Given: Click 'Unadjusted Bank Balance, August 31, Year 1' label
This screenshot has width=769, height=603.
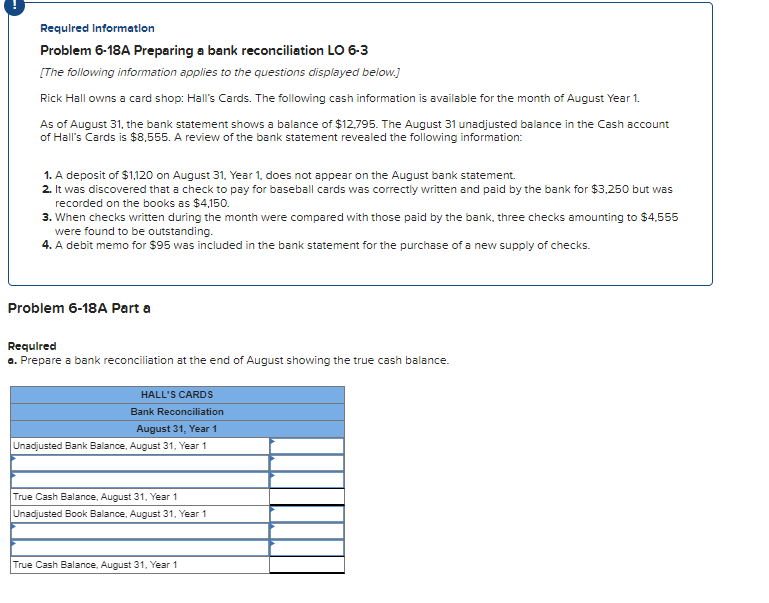Looking at the screenshot, I should click(110, 446).
